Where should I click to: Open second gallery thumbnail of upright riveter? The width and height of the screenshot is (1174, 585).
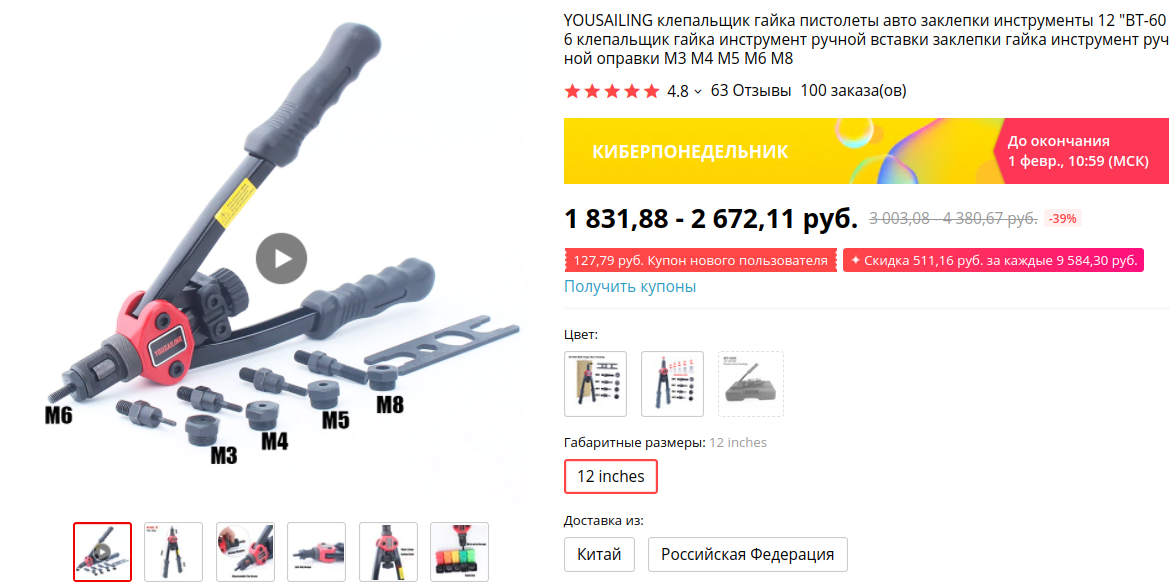(174, 552)
